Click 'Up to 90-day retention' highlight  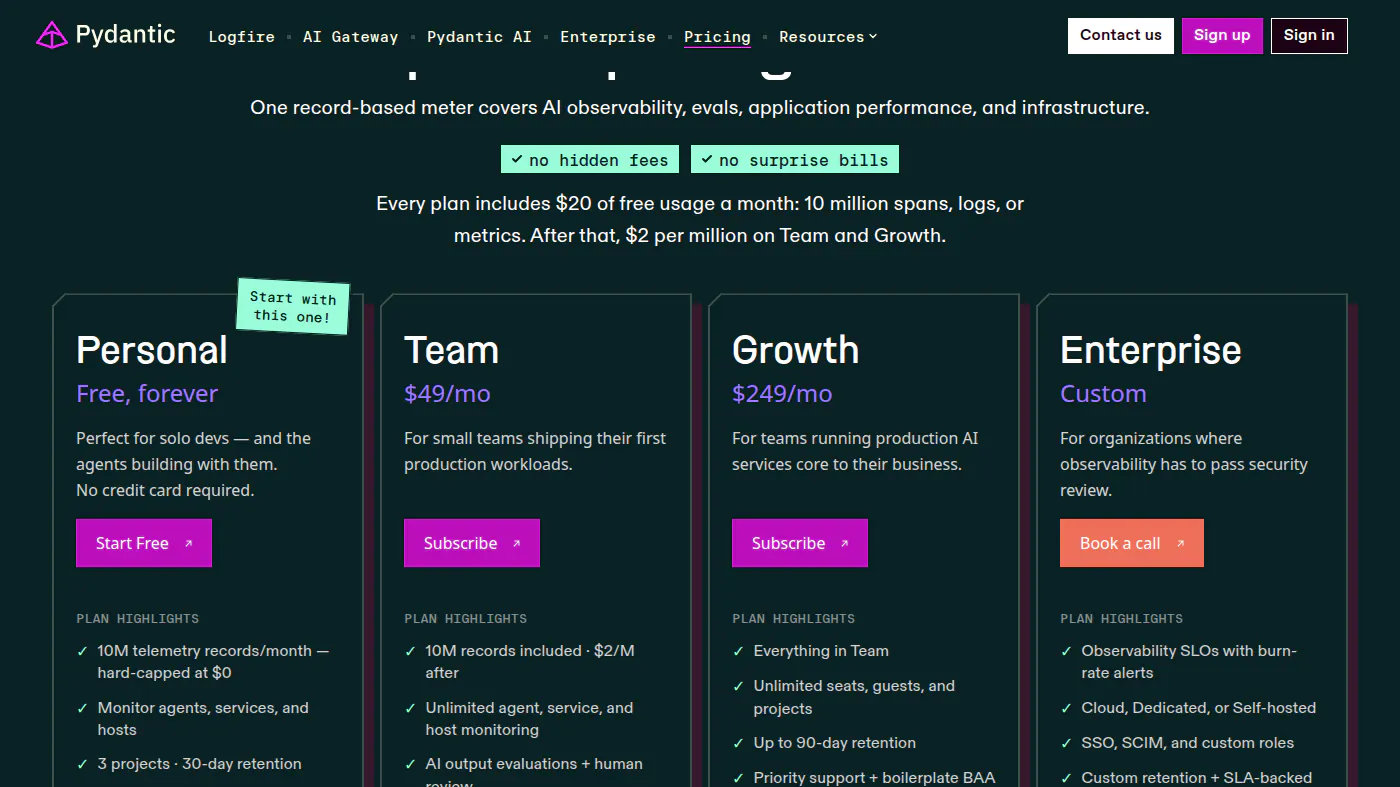(x=834, y=743)
